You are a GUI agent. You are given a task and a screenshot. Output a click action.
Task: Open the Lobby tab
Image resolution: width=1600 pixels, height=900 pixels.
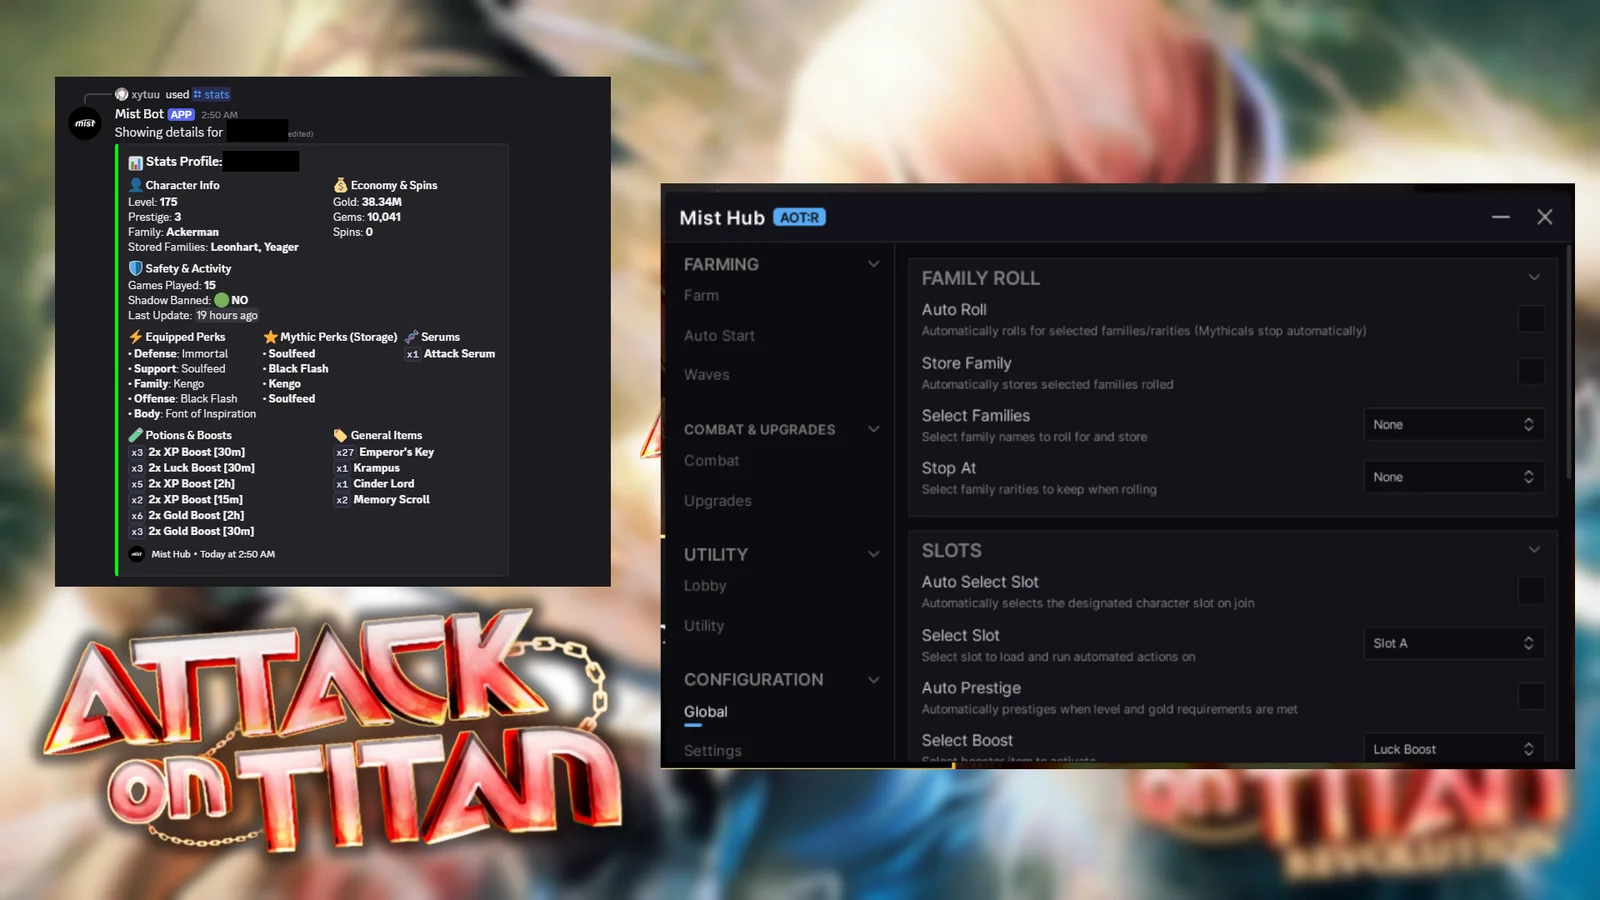point(705,586)
